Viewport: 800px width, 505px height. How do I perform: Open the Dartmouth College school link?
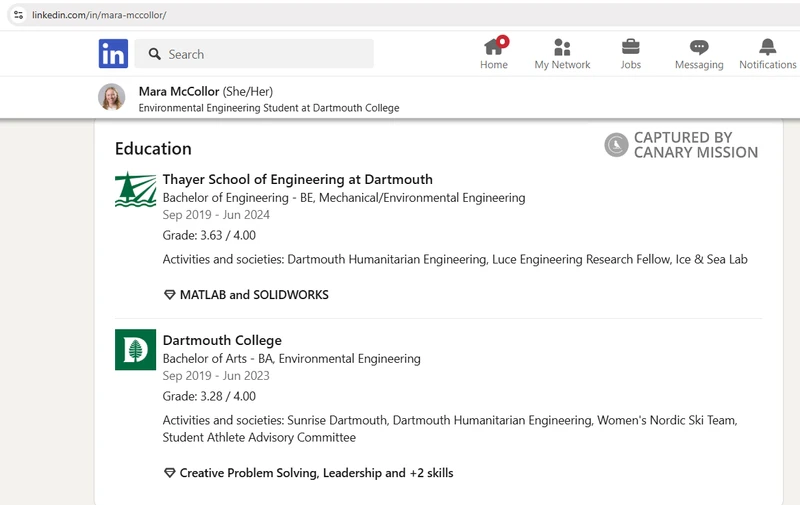click(x=222, y=340)
